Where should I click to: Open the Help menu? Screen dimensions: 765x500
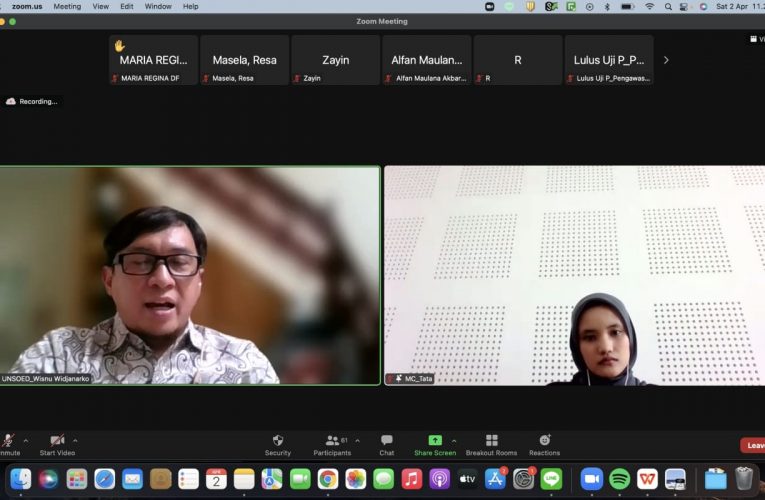click(x=190, y=6)
